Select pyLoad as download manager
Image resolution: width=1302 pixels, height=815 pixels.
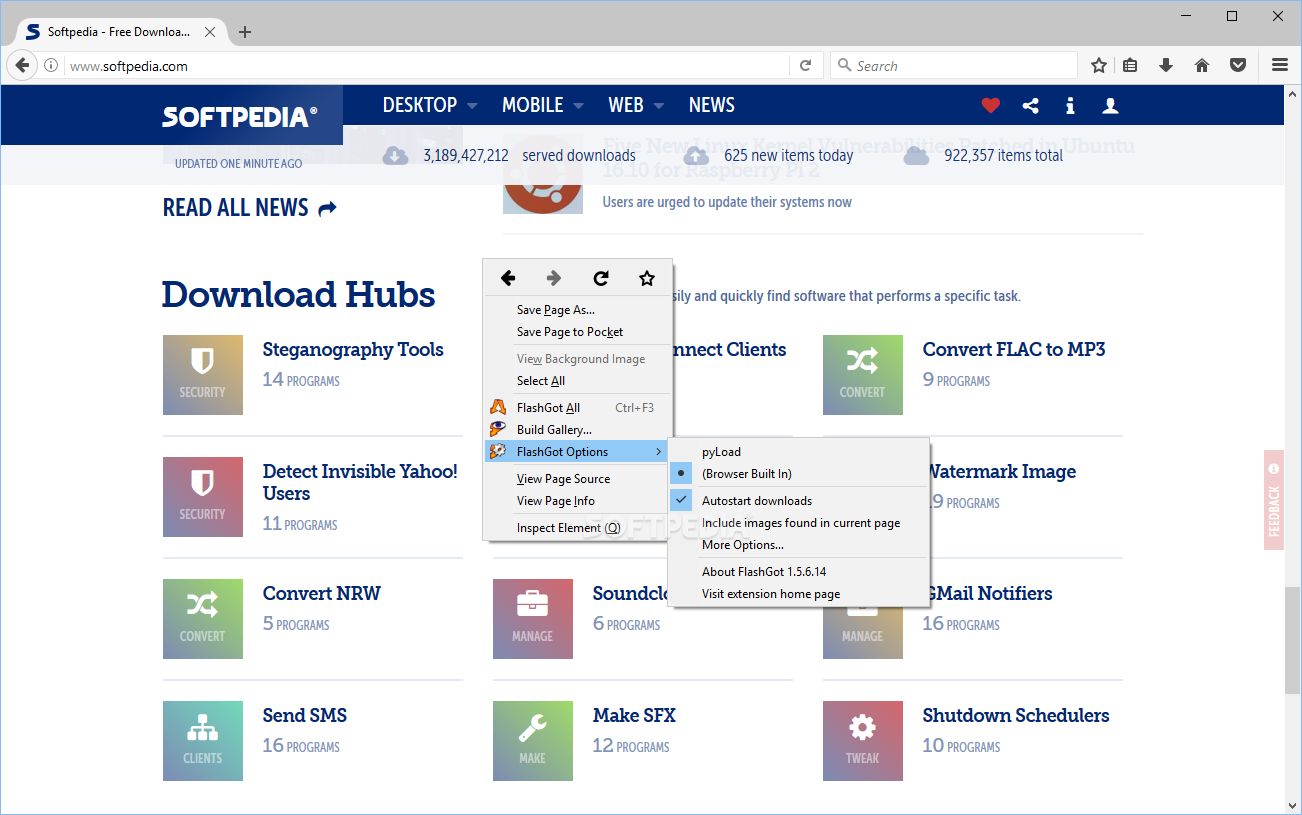pyautogui.click(x=799, y=452)
